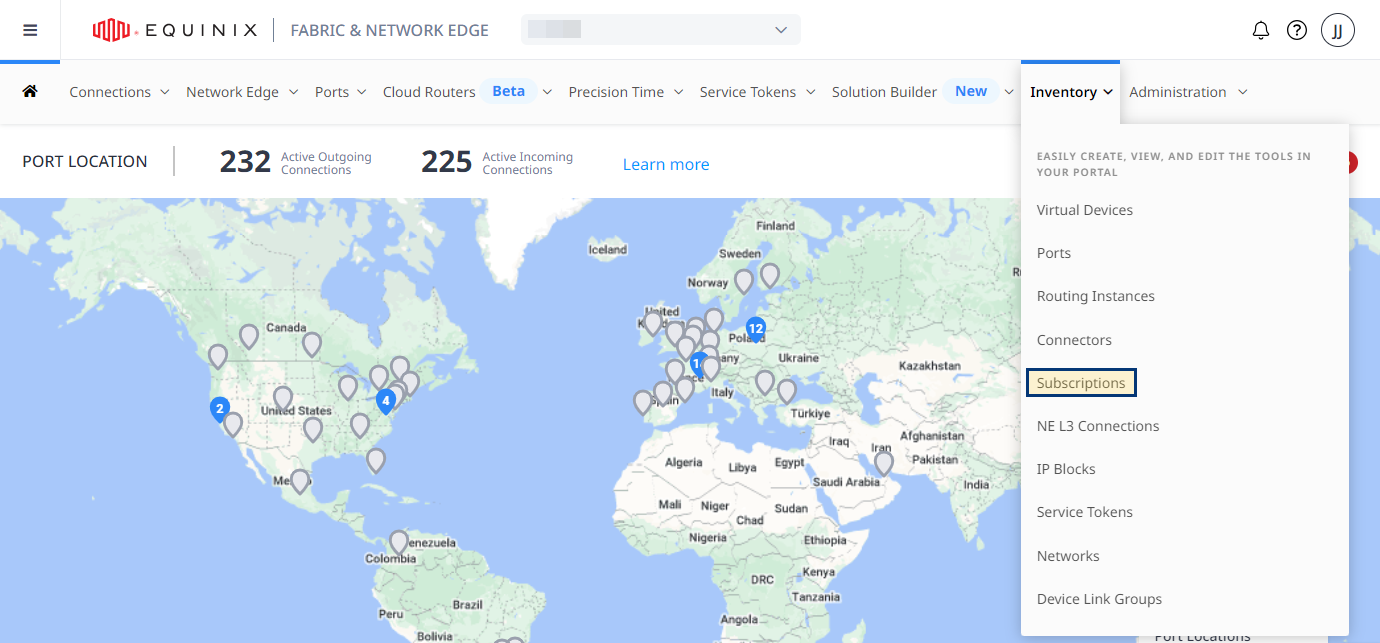Go to the home icon

coord(30,91)
